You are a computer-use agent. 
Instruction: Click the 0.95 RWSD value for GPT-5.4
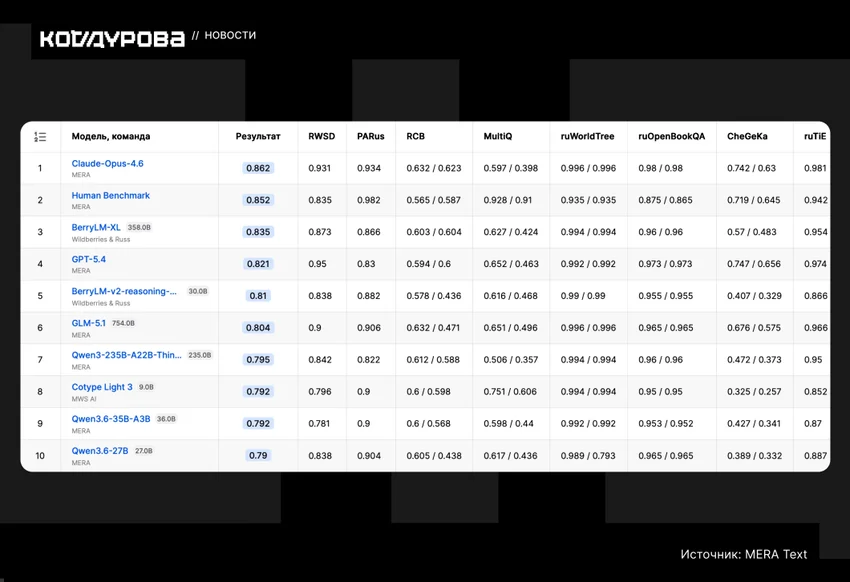pos(317,264)
